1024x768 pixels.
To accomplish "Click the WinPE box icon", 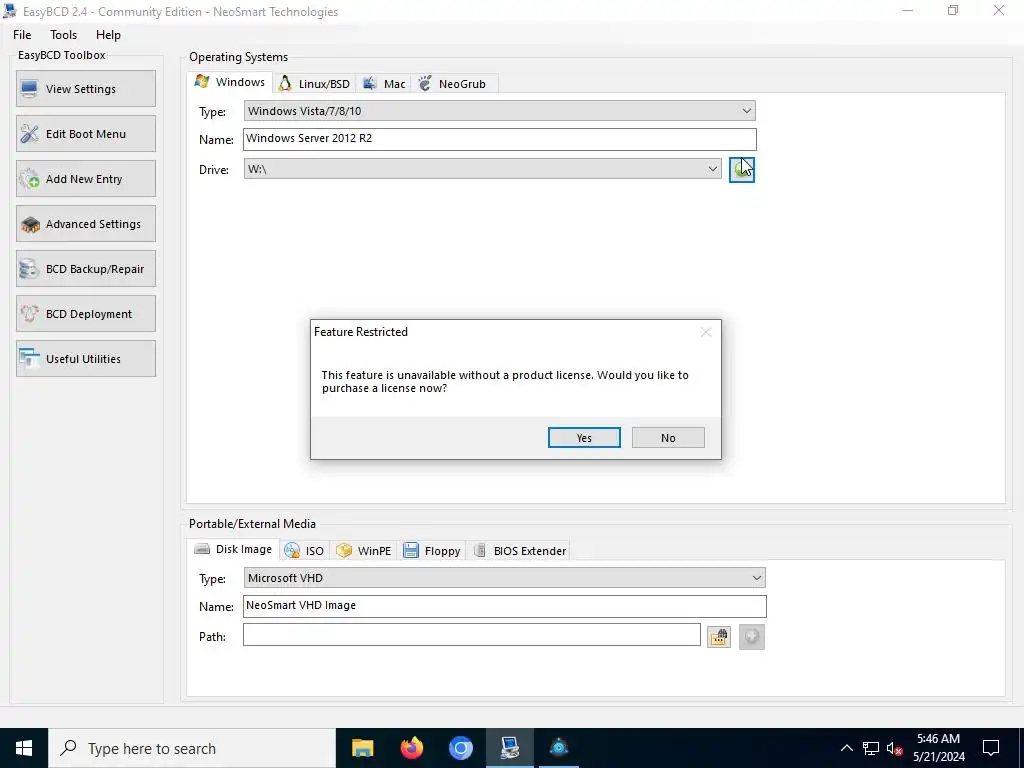I will click(344, 551).
